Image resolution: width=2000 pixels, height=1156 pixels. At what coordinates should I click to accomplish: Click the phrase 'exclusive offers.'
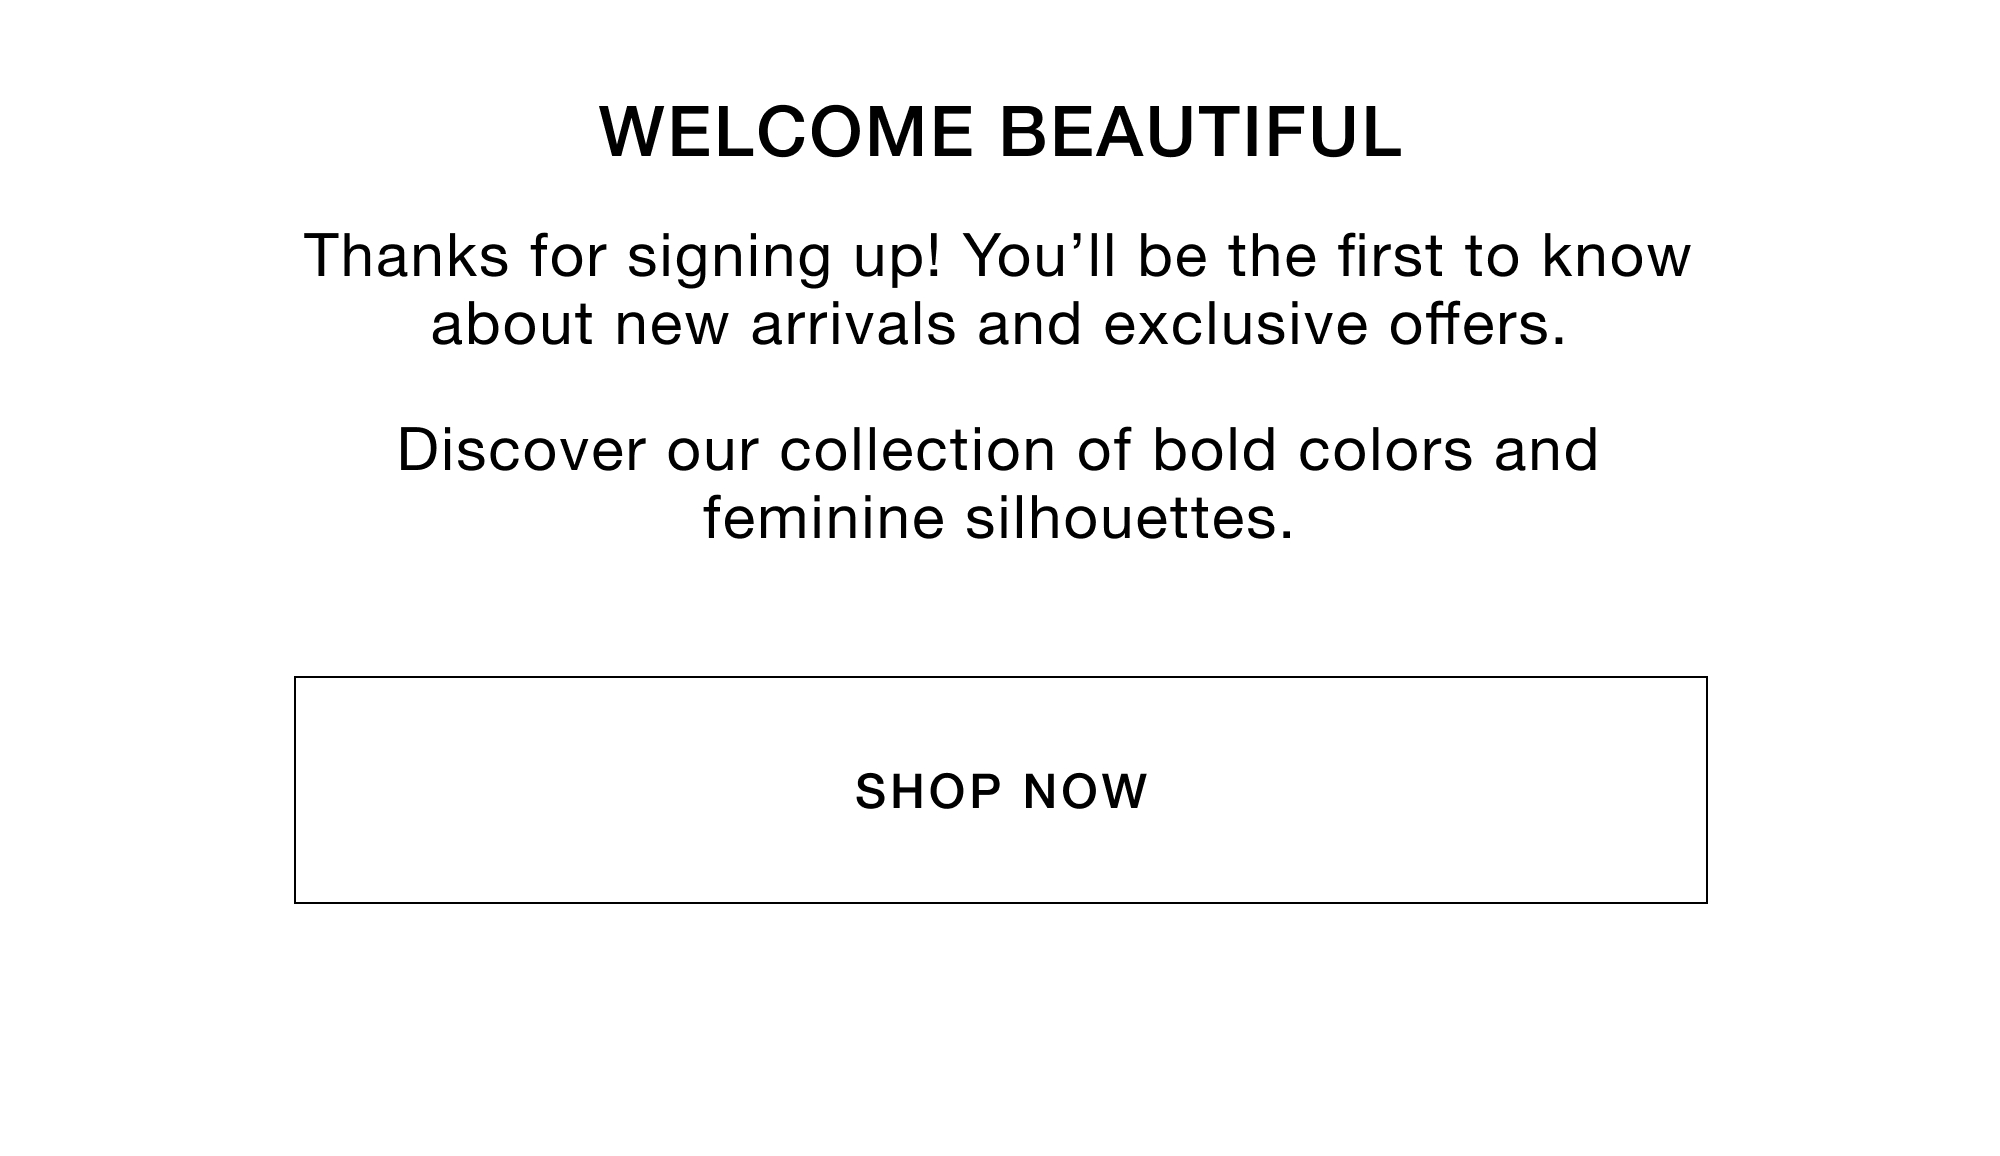(1335, 325)
